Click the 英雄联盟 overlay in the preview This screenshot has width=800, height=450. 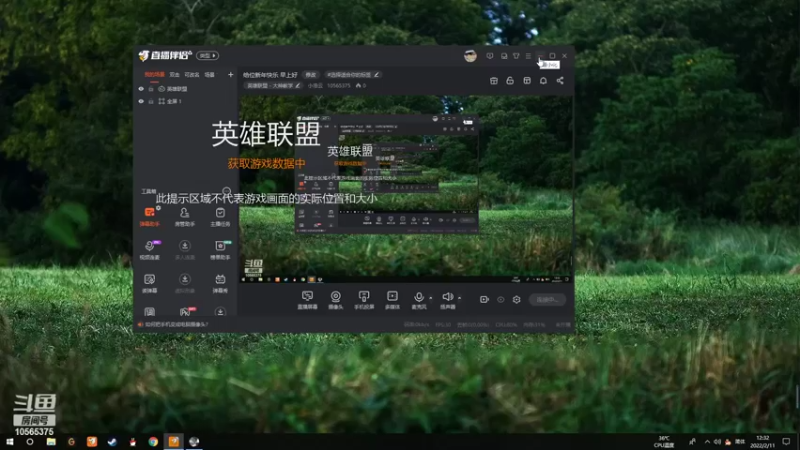tap(266, 134)
